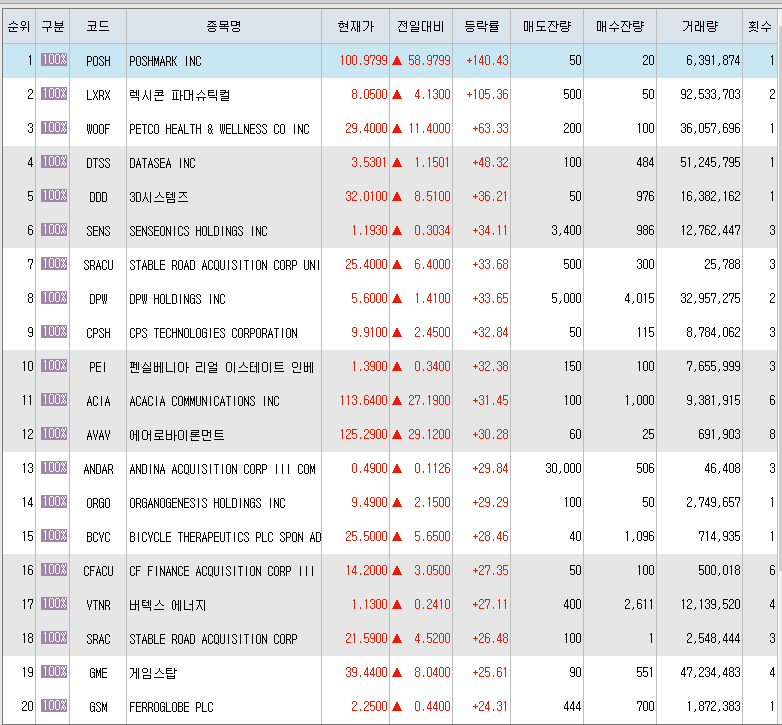
Task: Click the 100% badge in CPSH row
Action: (54, 332)
